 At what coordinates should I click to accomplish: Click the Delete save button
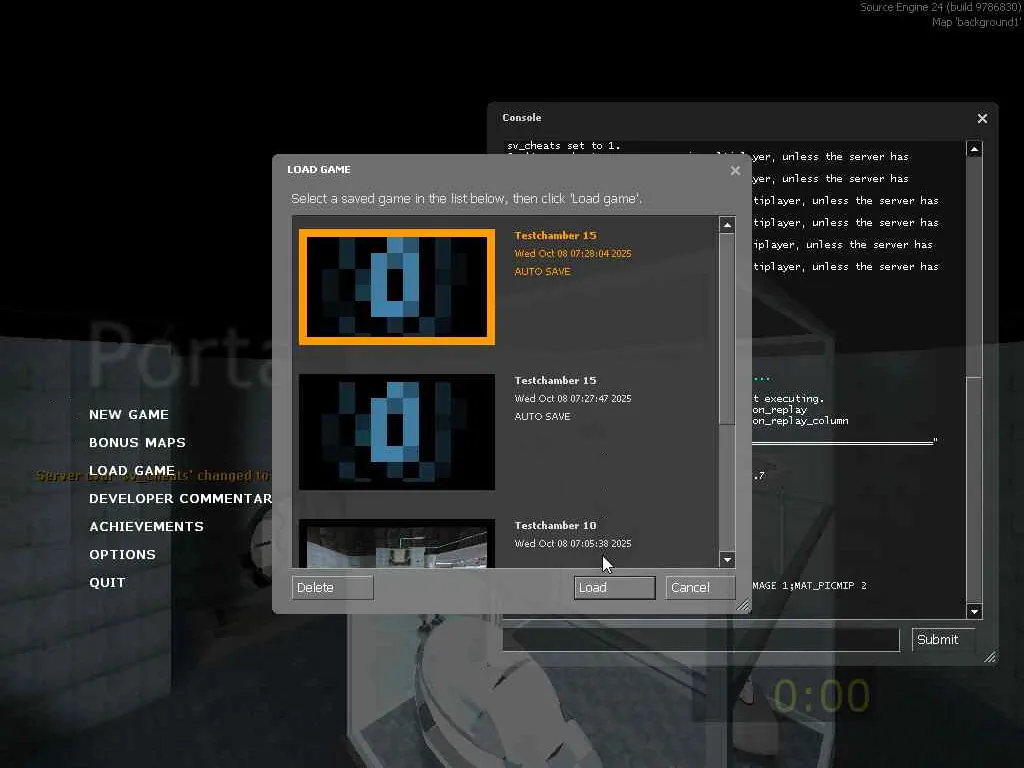click(332, 587)
